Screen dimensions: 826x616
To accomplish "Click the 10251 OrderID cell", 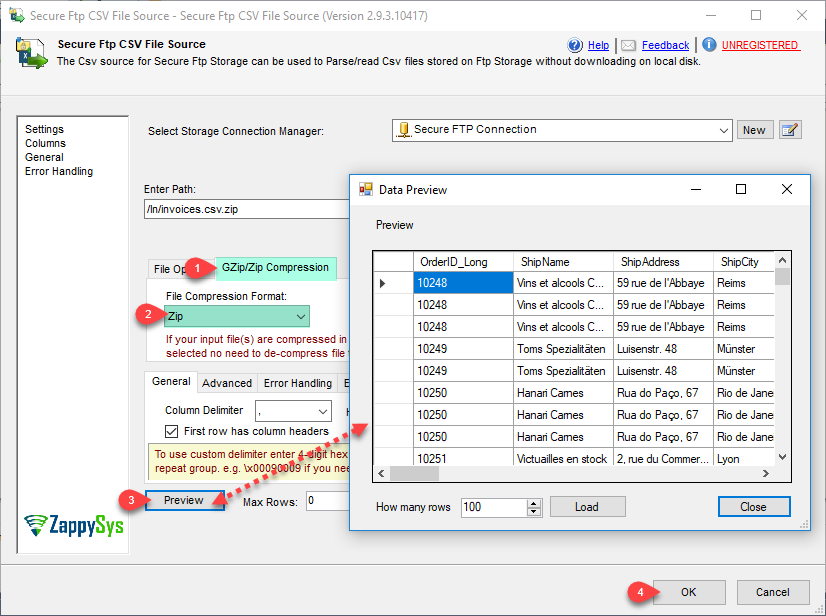I will click(464, 458).
